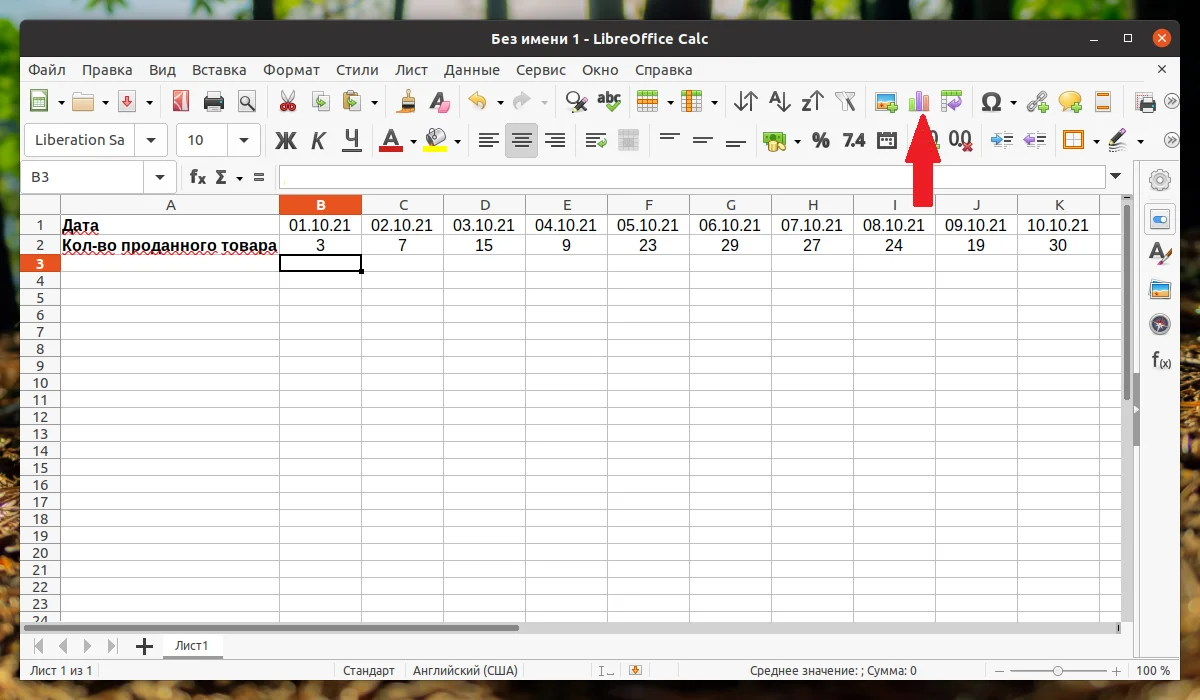The width and height of the screenshot is (1200, 700).
Task: Sort the data in ascending order
Action: (x=779, y=101)
